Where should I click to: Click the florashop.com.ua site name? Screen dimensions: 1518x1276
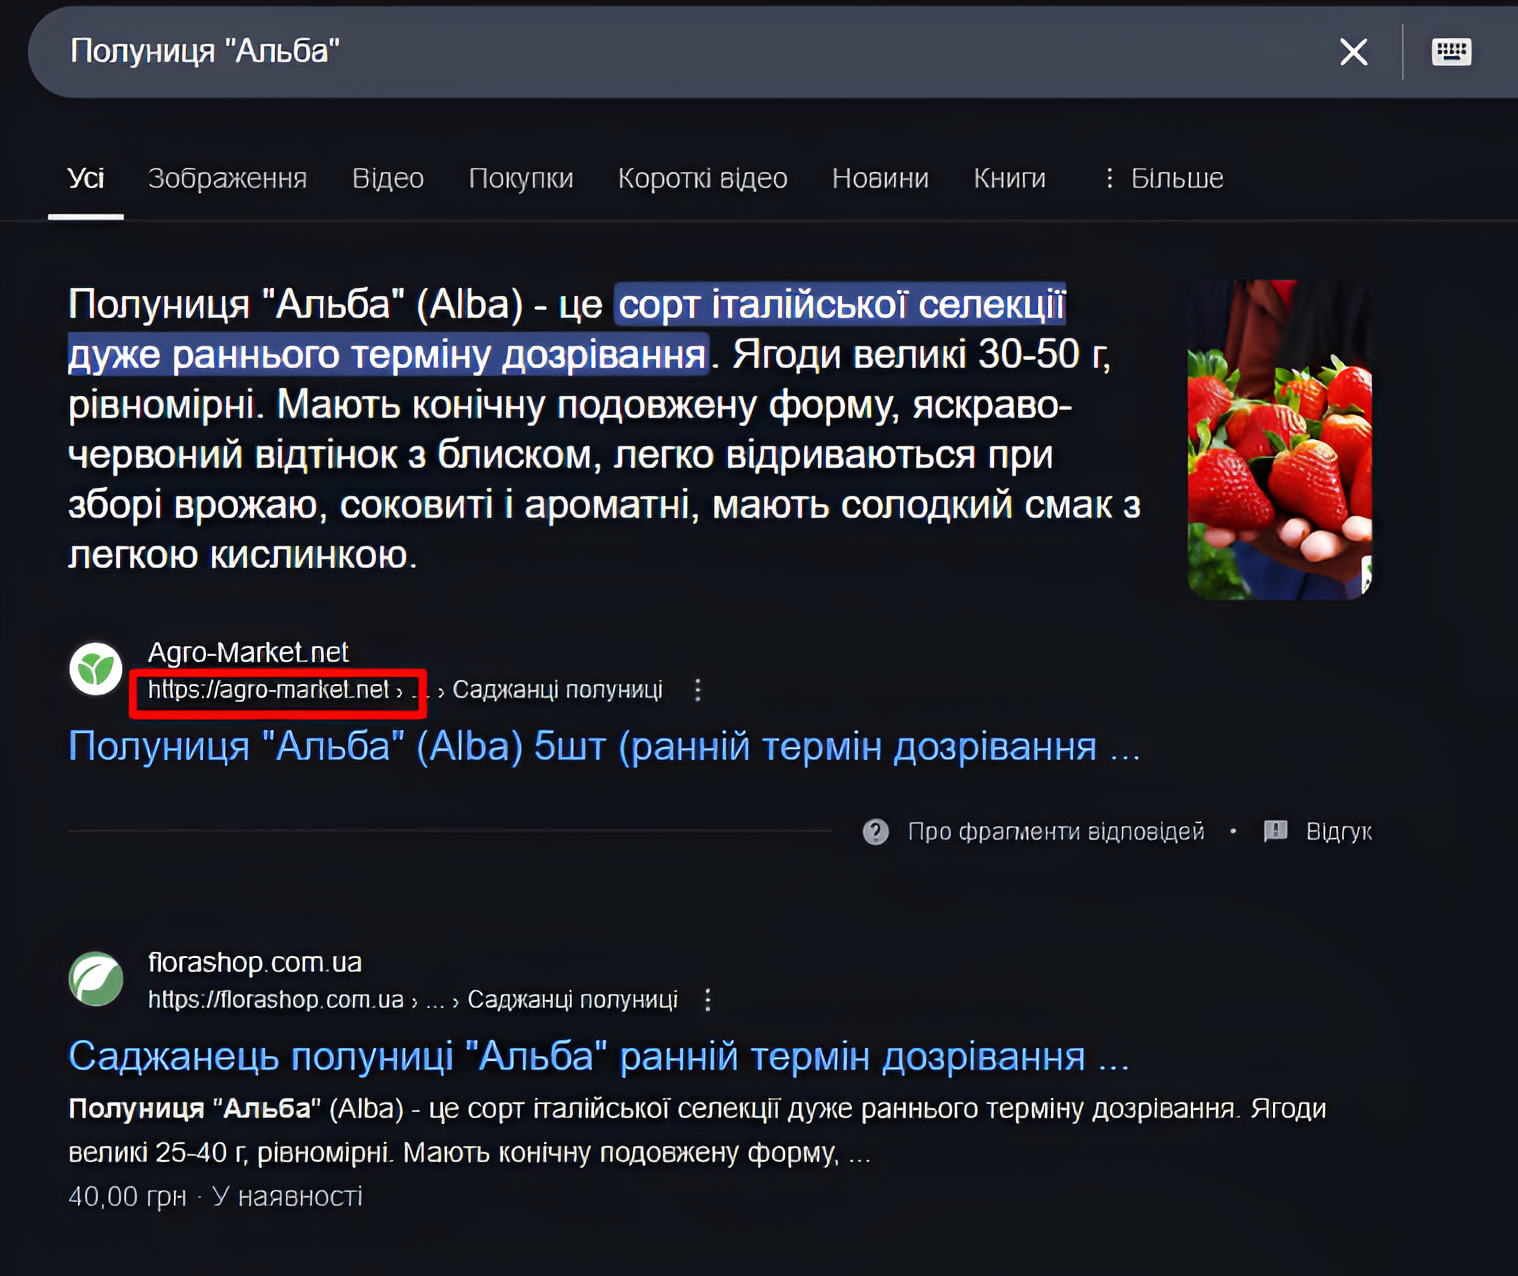click(x=255, y=962)
